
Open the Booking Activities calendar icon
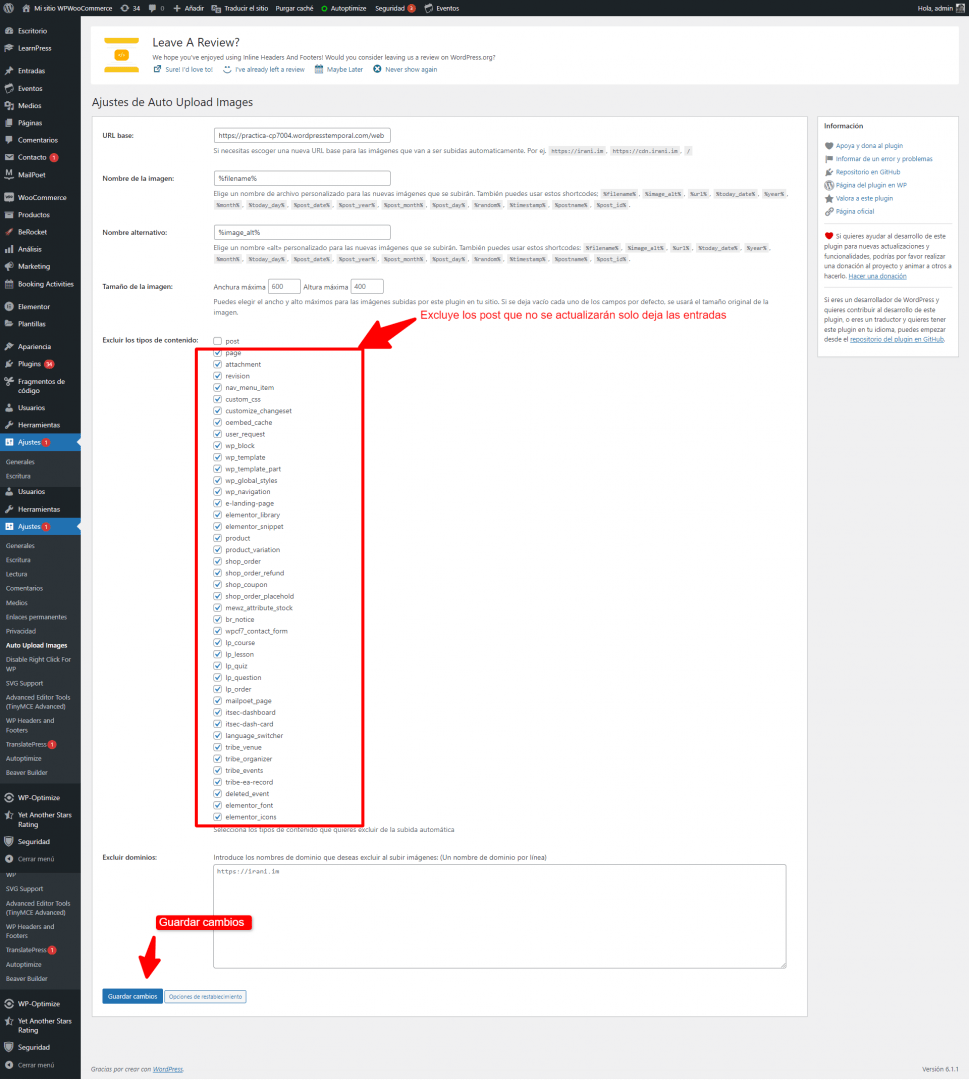pos(9,284)
